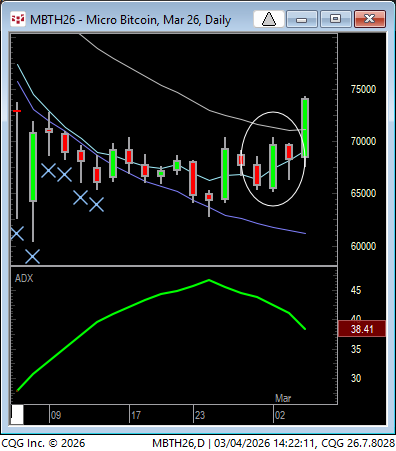Click the status text MBTH26,D timestamp
The image size is (396, 451).
click(x=274, y=443)
